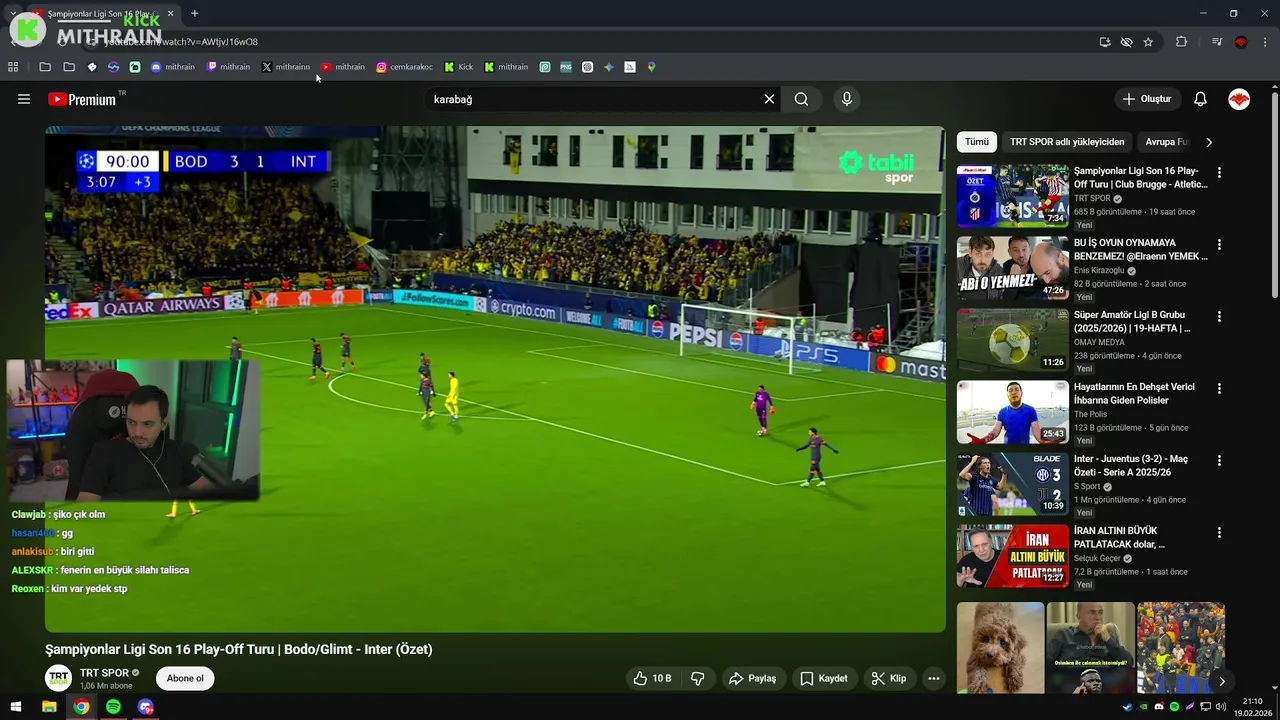
Task: Open the bookmarks apps grid icon
Action: pyautogui.click(x=13, y=67)
